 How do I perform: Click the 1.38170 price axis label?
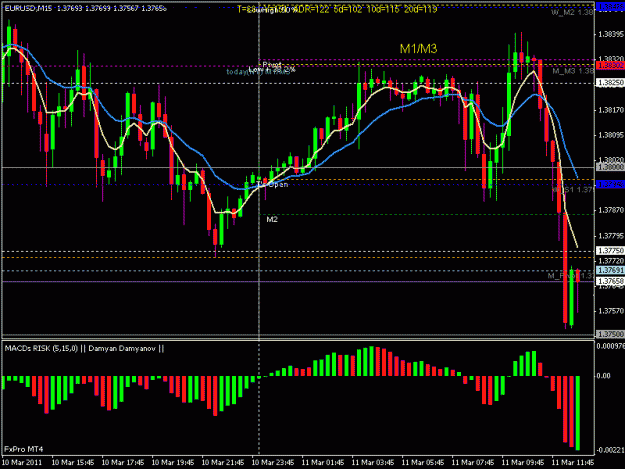click(x=611, y=110)
